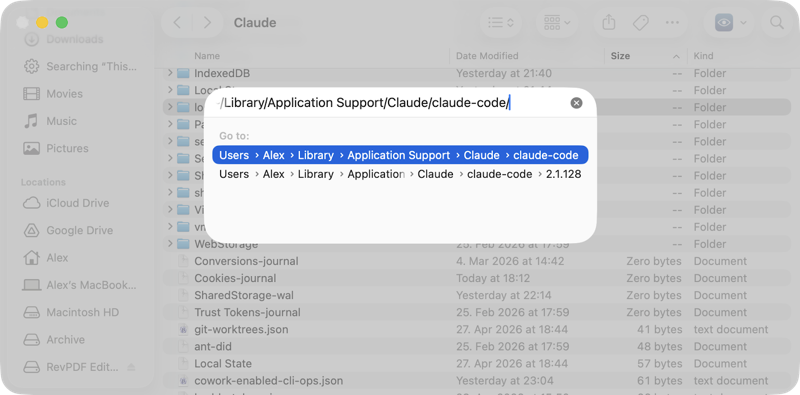Choose the path suggestion ending in 2.1.128
The height and width of the screenshot is (395, 800).
pyautogui.click(x=400, y=174)
